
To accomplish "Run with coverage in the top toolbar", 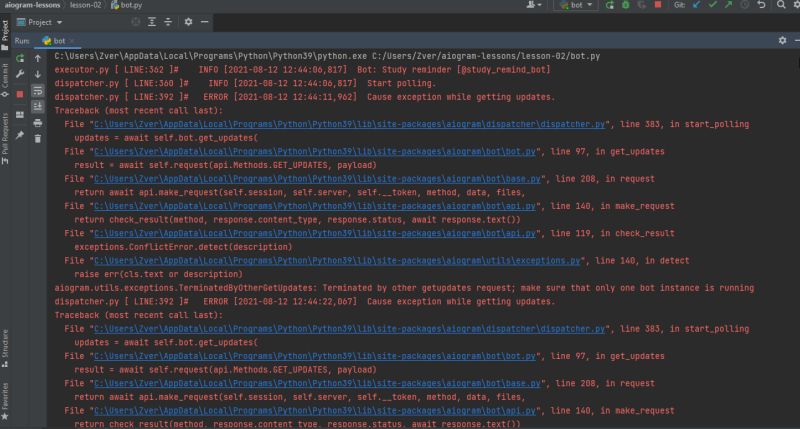I will (642, 5).
